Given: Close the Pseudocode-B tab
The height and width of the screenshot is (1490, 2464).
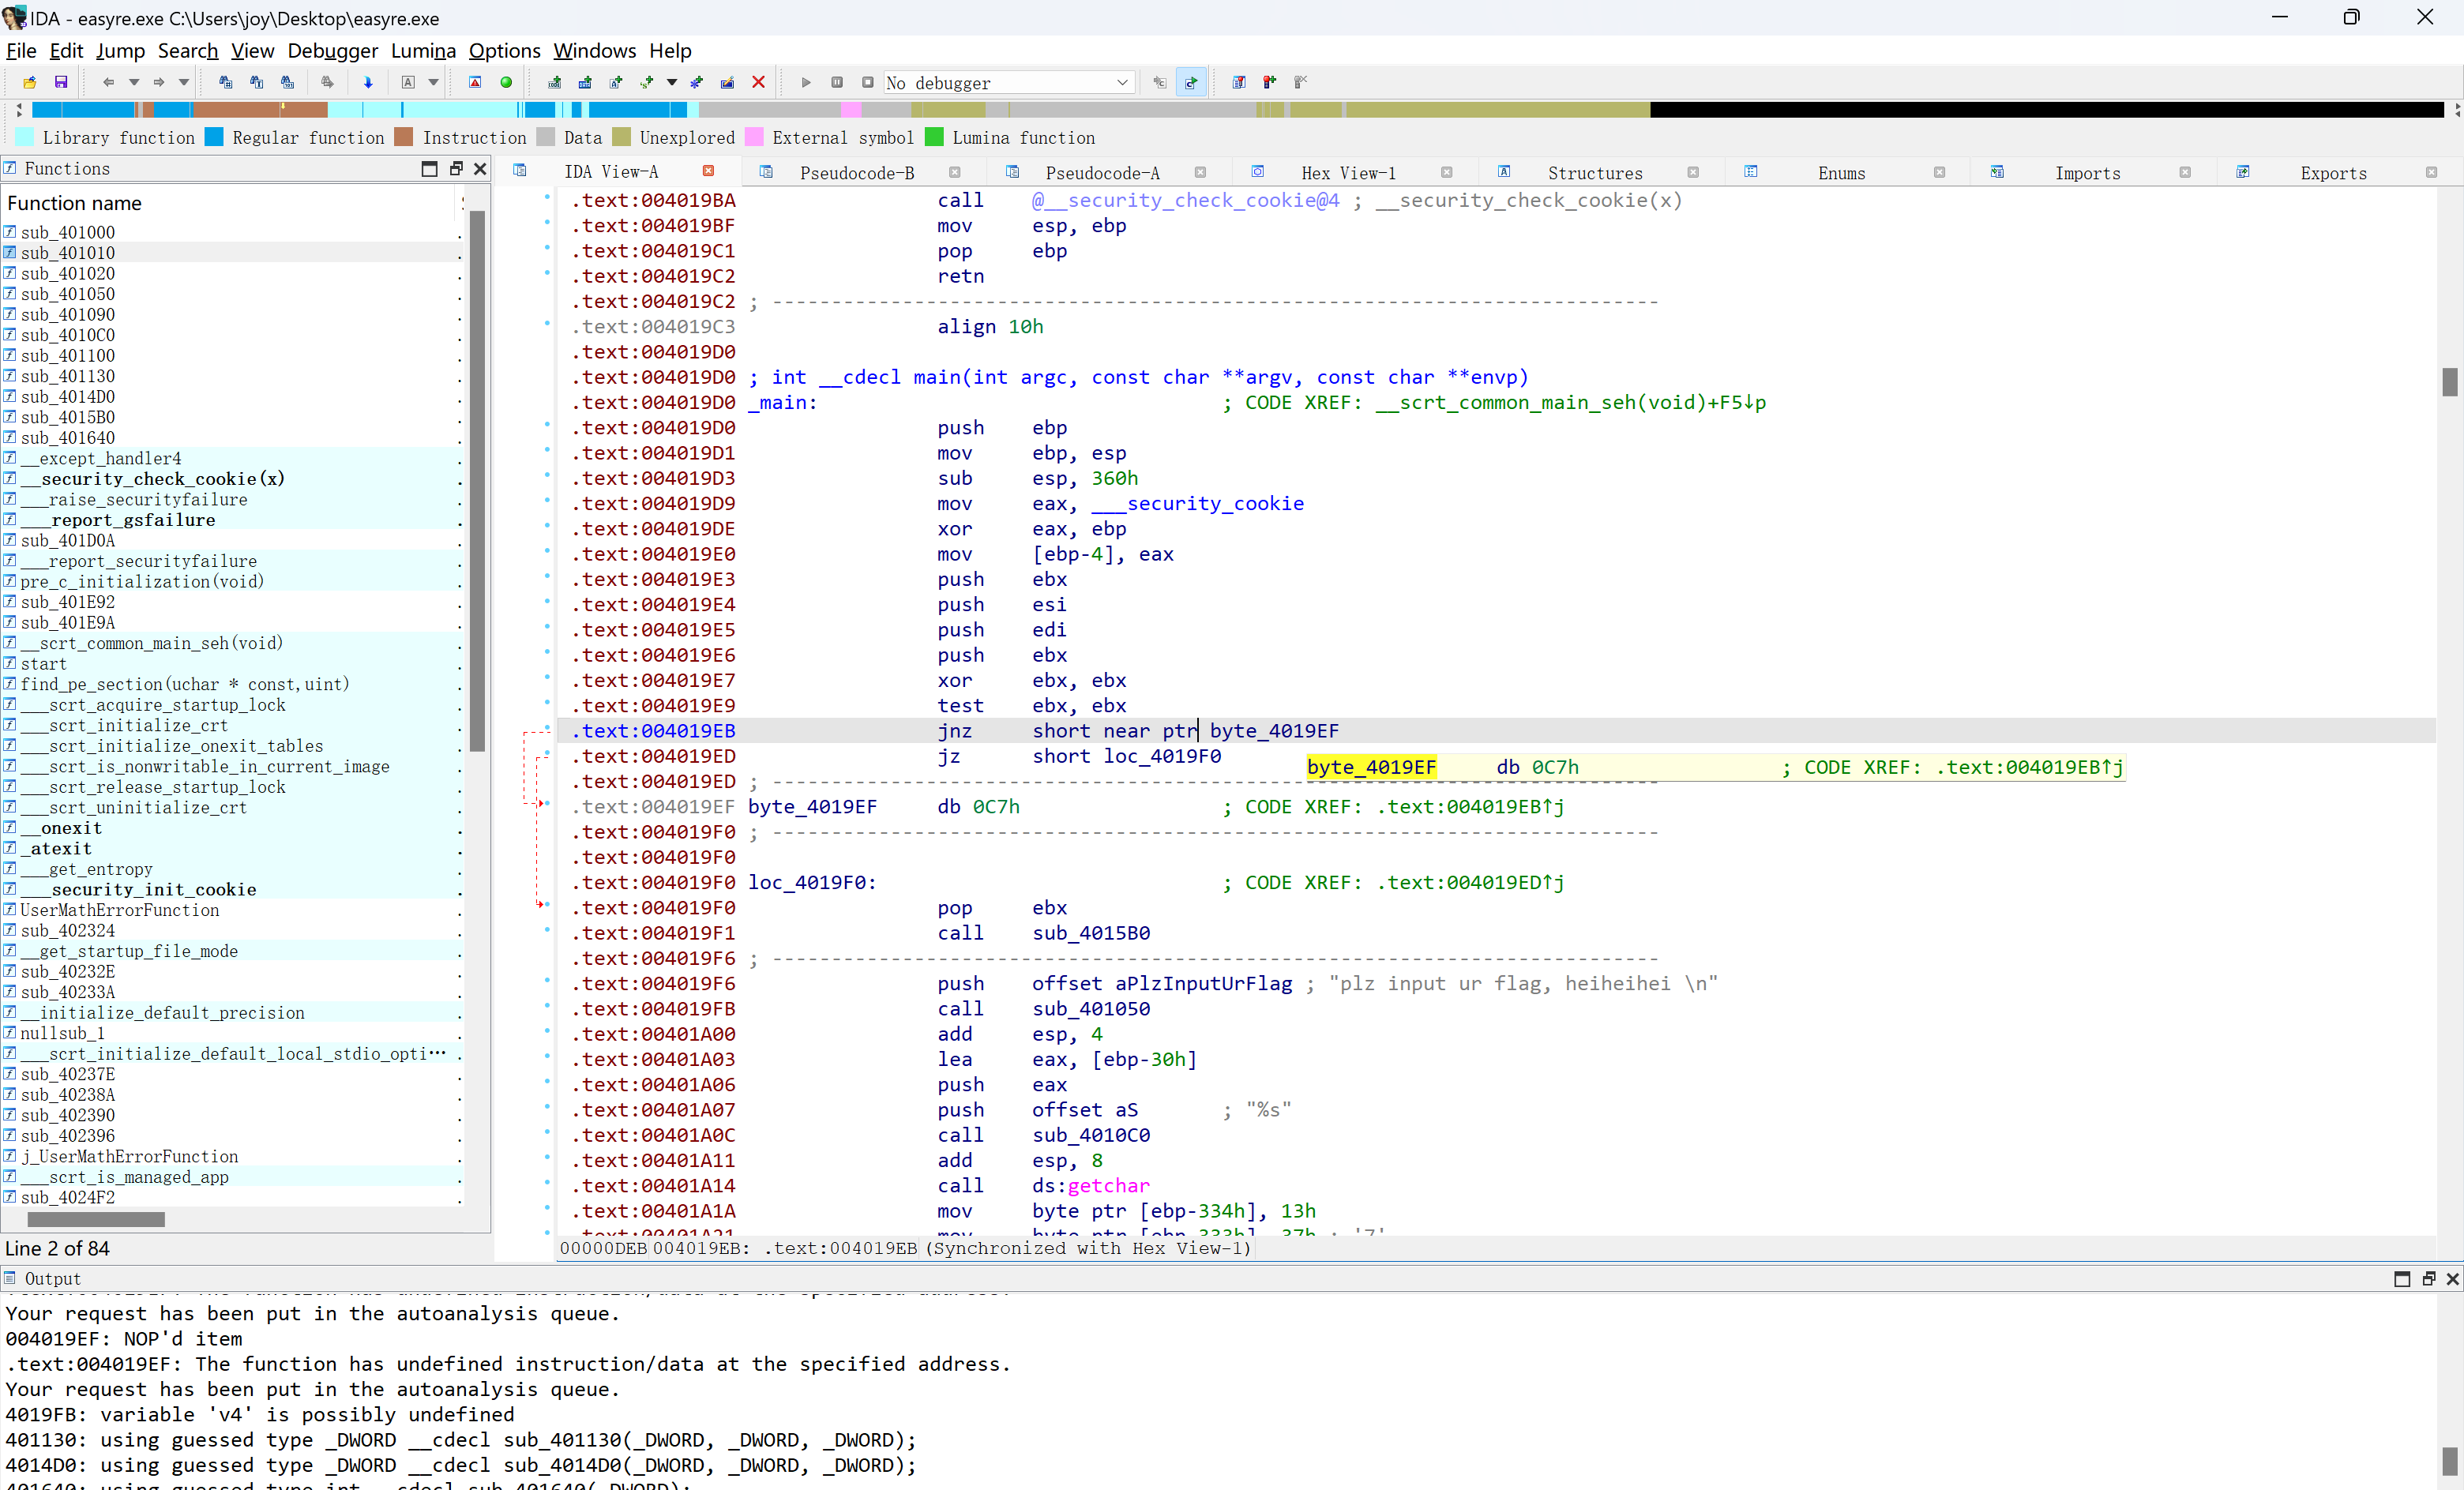Looking at the screenshot, I should click(x=954, y=172).
